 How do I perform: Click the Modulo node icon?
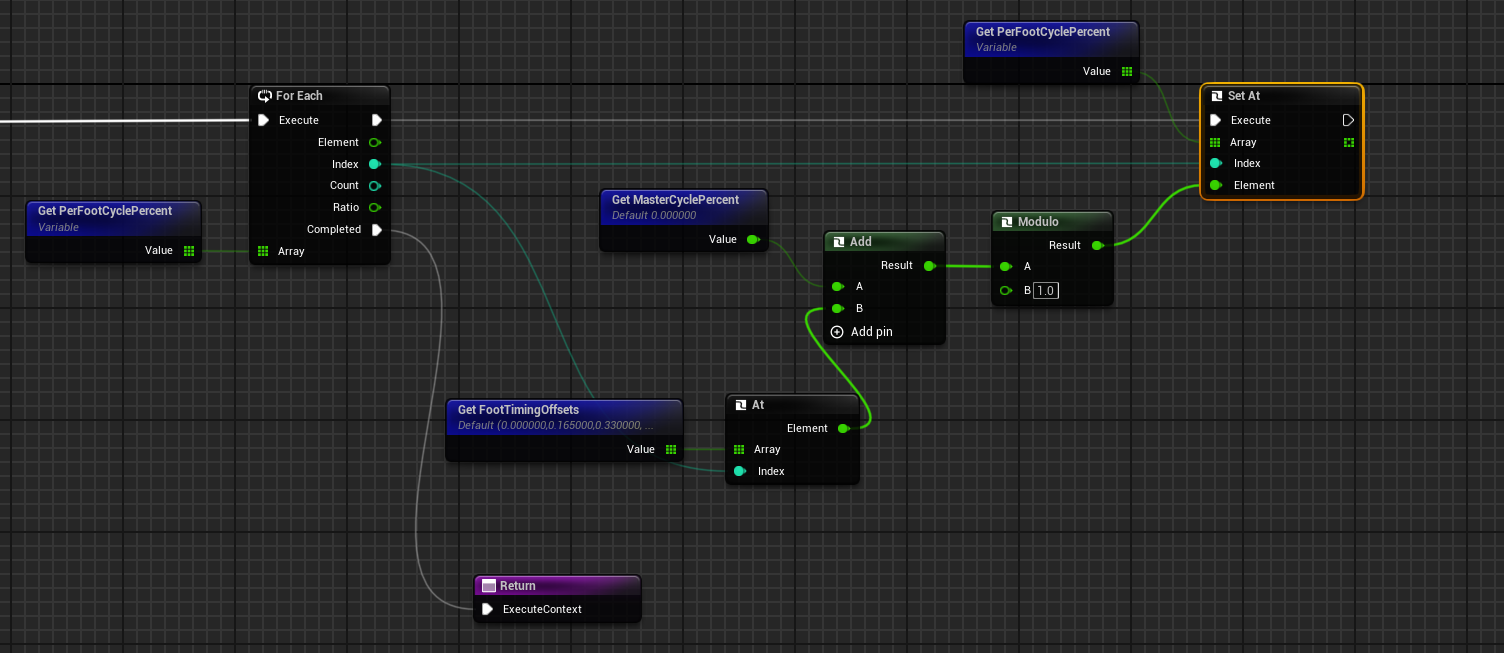coord(1007,222)
